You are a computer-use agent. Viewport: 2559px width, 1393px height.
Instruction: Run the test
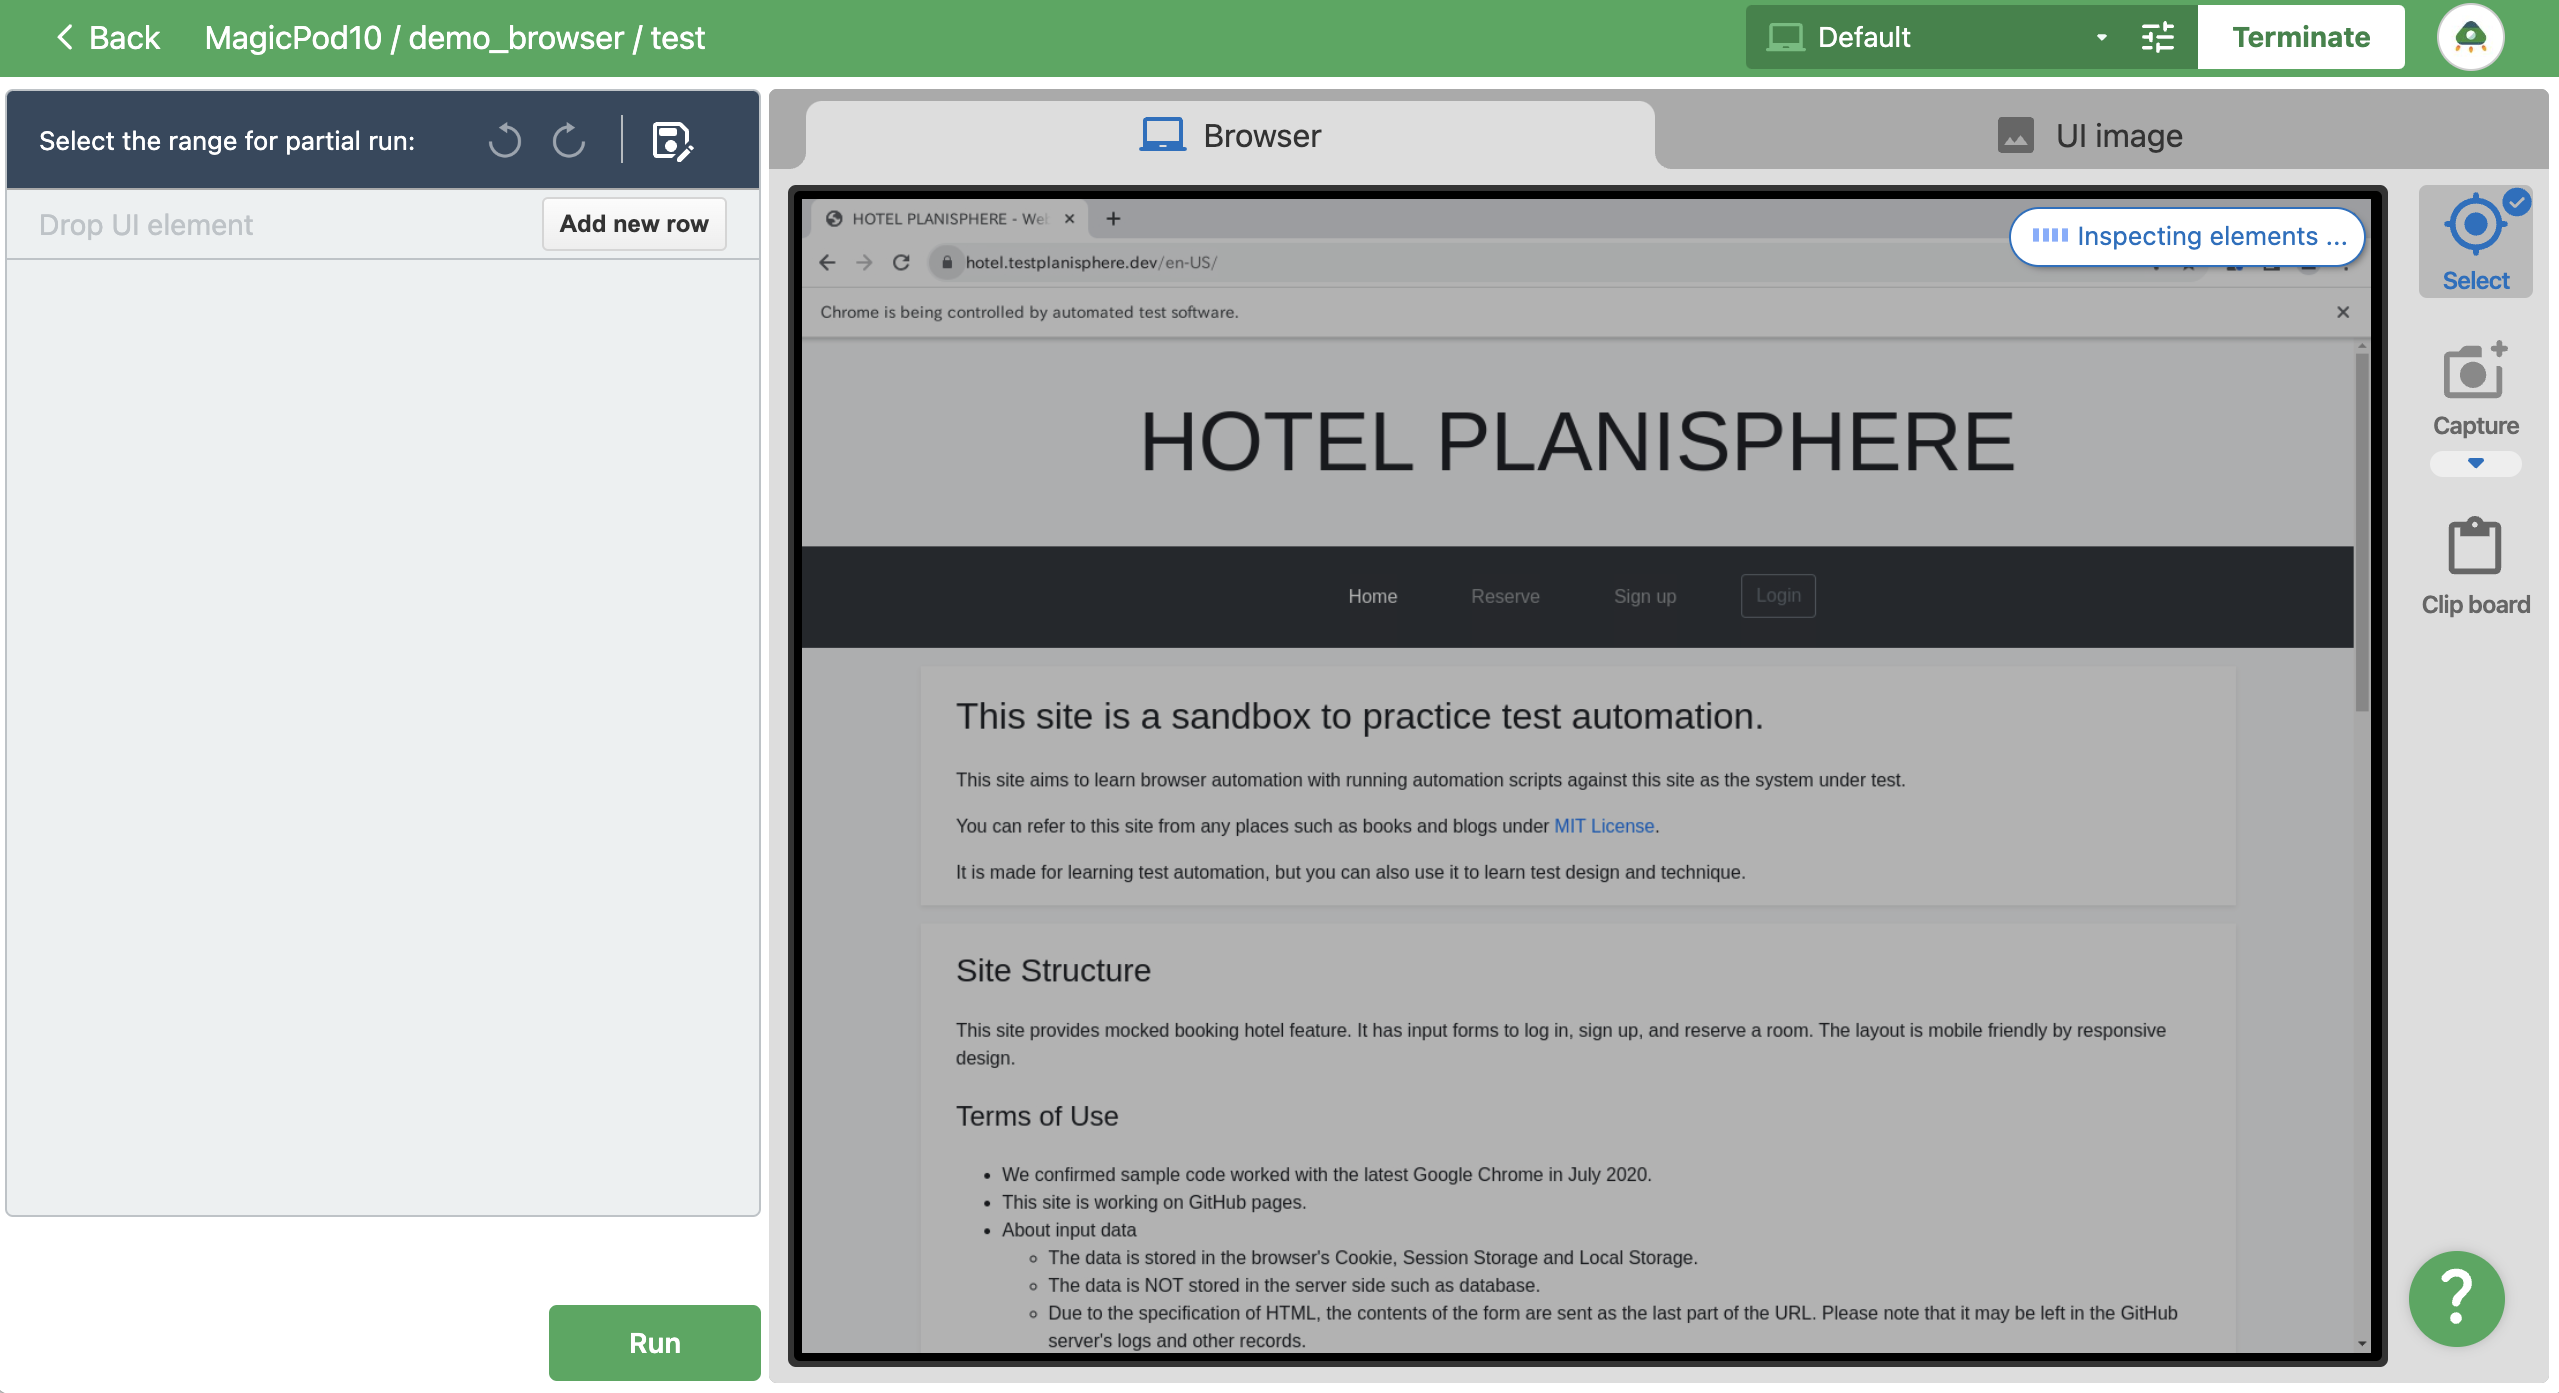coord(654,1342)
